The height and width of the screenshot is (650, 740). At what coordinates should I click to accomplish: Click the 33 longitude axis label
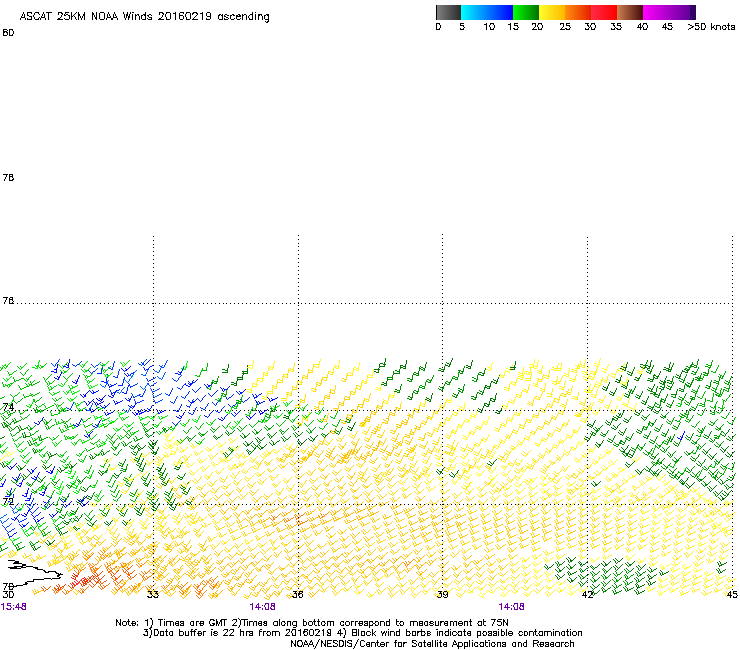pyautogui.click(x=152, y=594)
